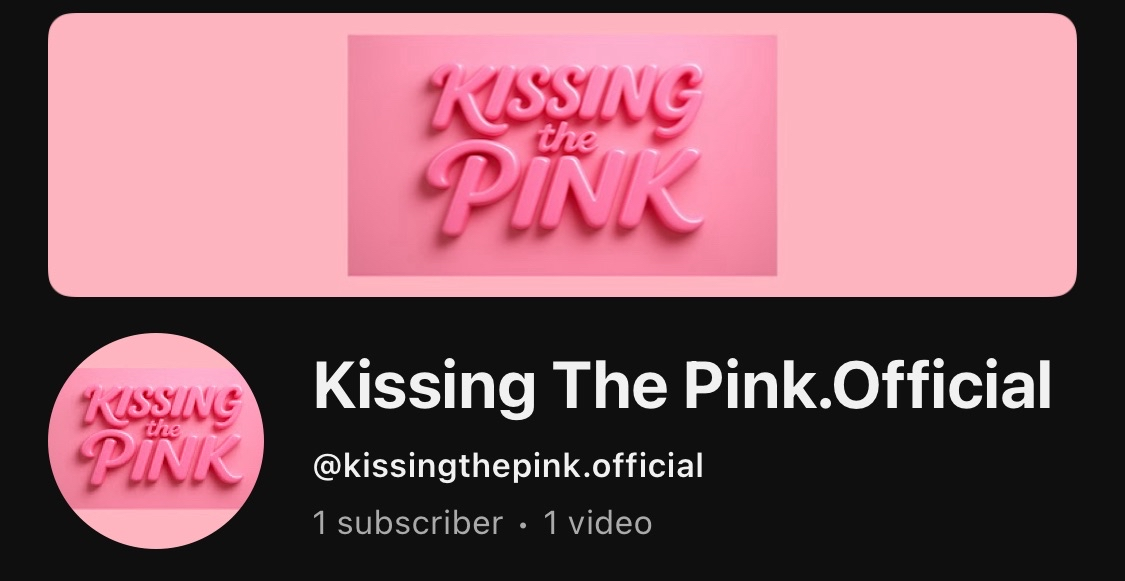Click the small 'the' script in the banner logo
1125x581 pixels.
click(568, 136)
